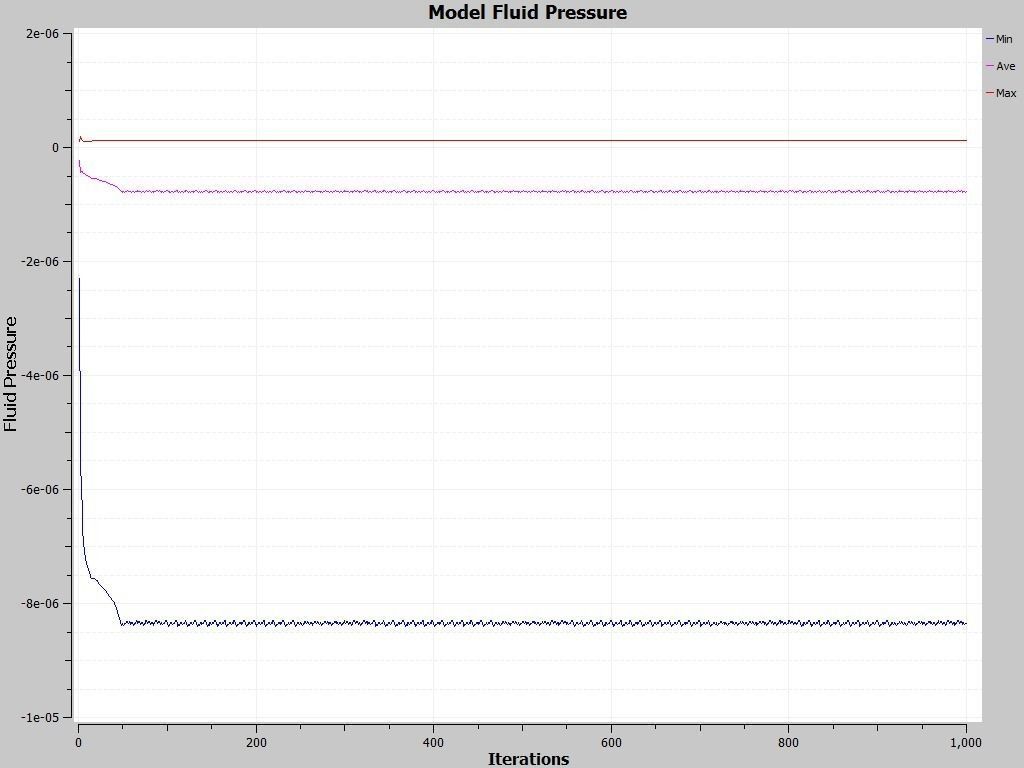Click the -6e-06 y-axis tick label
Viewport: 1024px width, 768px height.
(40, 490)
